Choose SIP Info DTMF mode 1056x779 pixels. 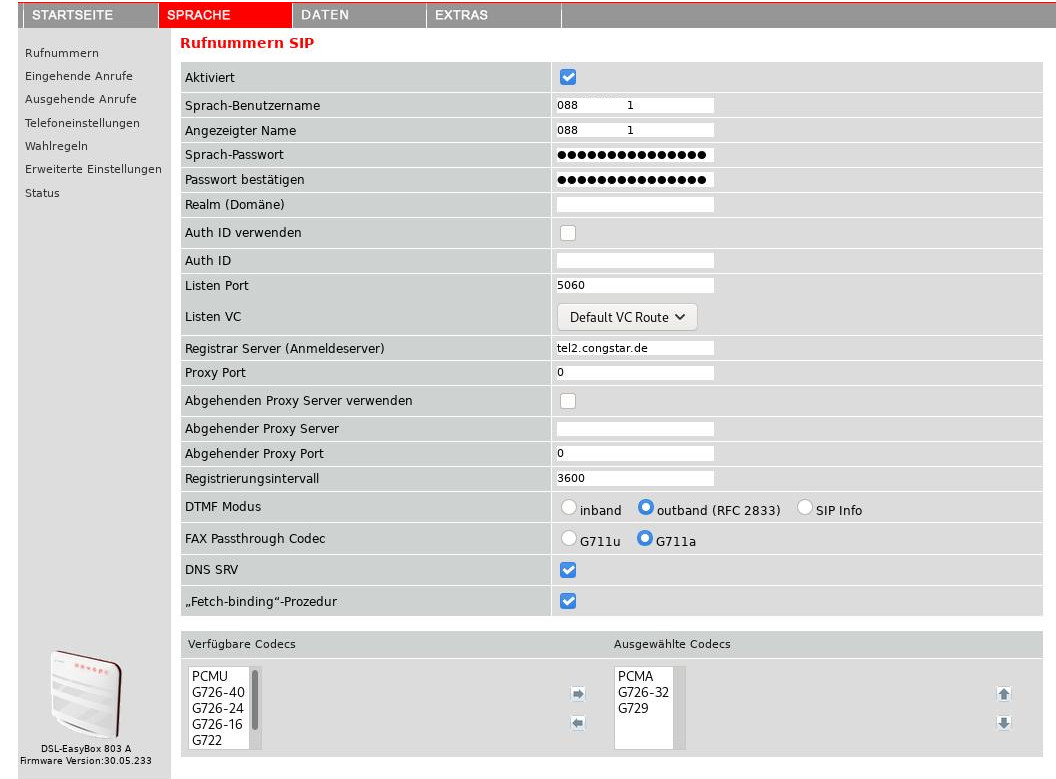click(x=805, y=507)
